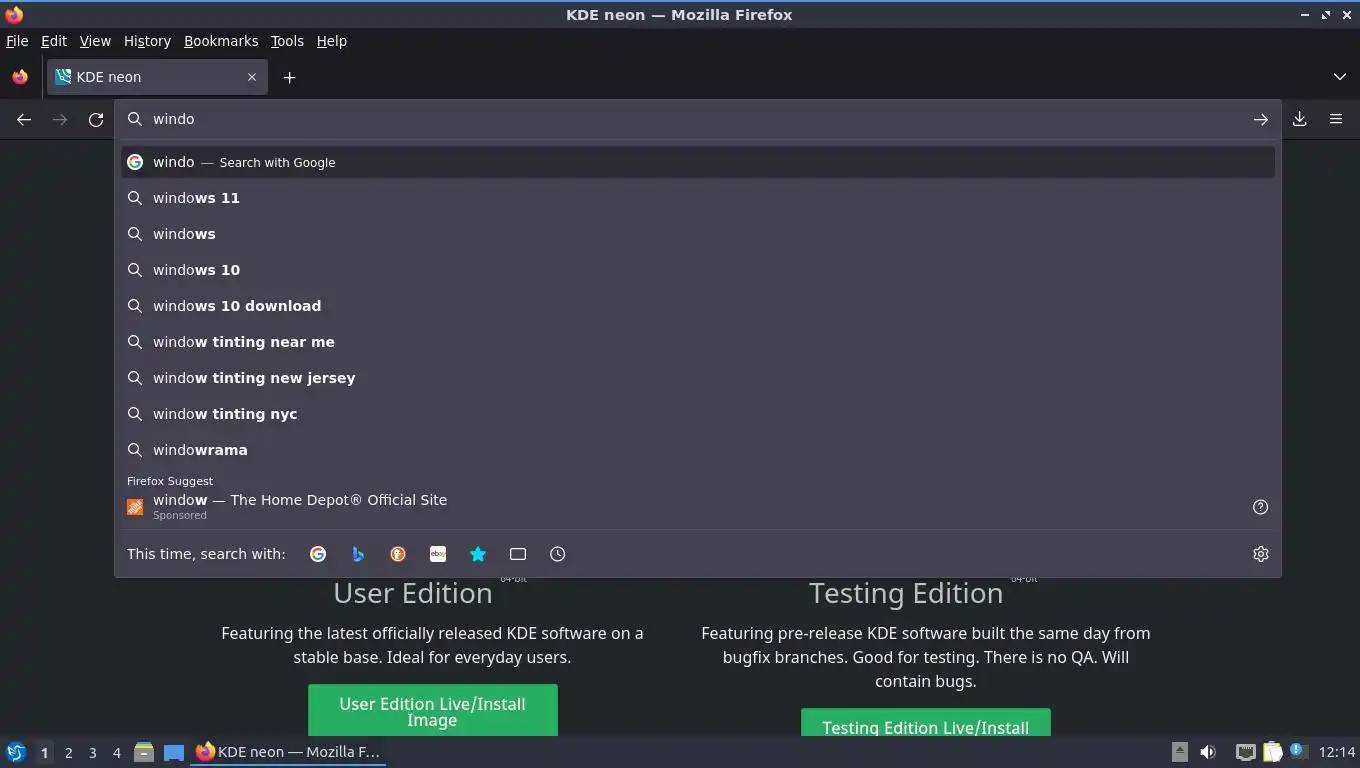This screenshot has height=768, width=1360.
Task: Pick 'window tinting near me' suggestion
Action: pos(698,342)
